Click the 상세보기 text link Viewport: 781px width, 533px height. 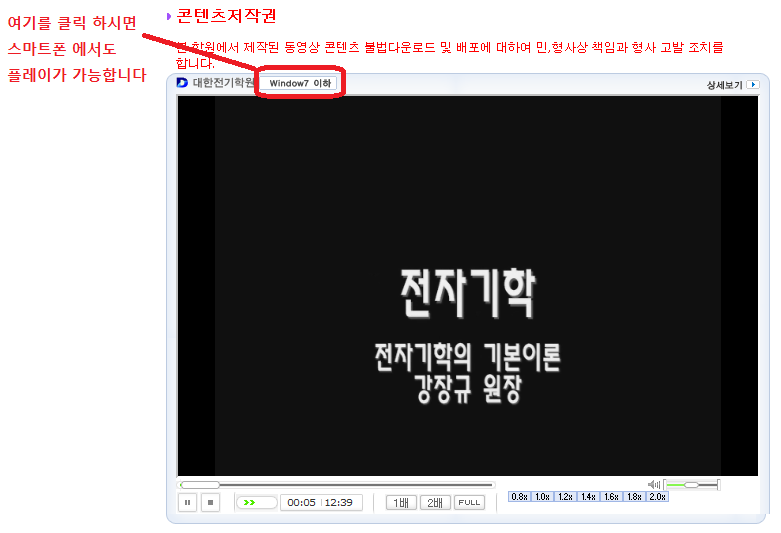coord(724,85)
